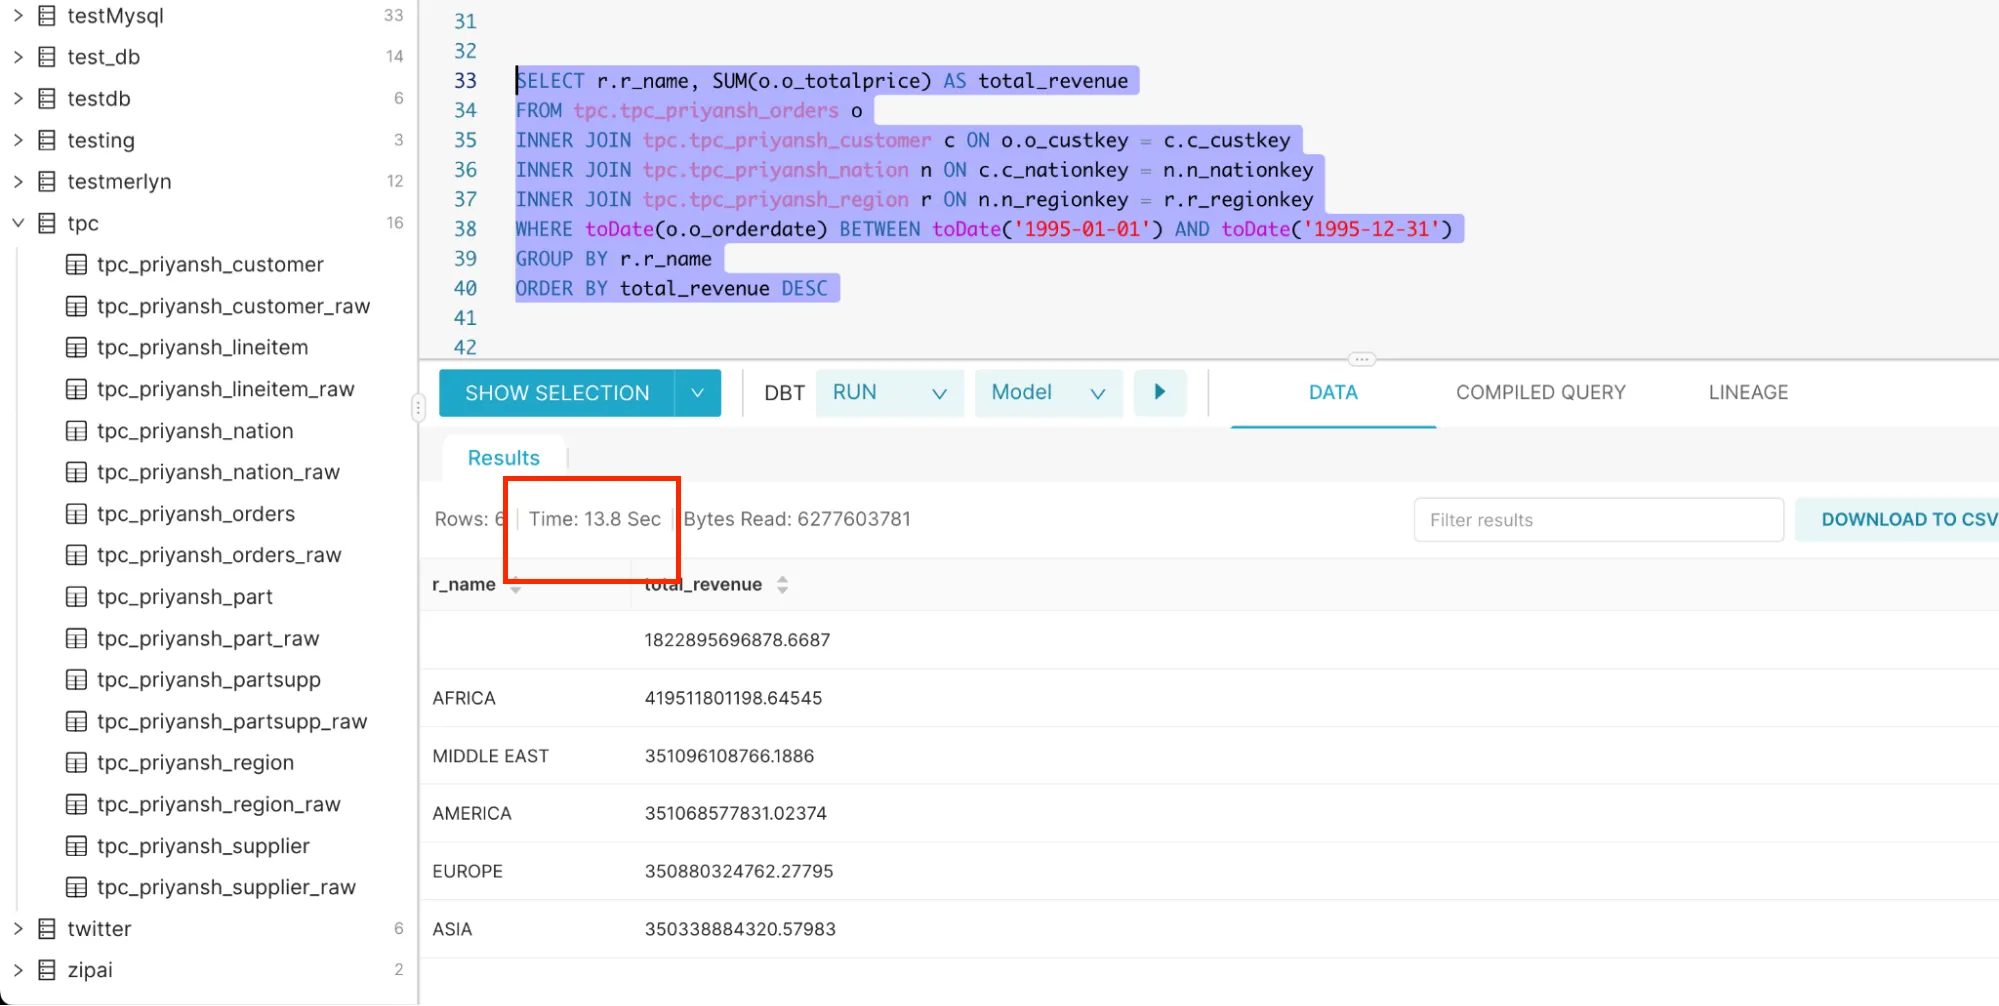Expand the test_db database node

point(18,57)
